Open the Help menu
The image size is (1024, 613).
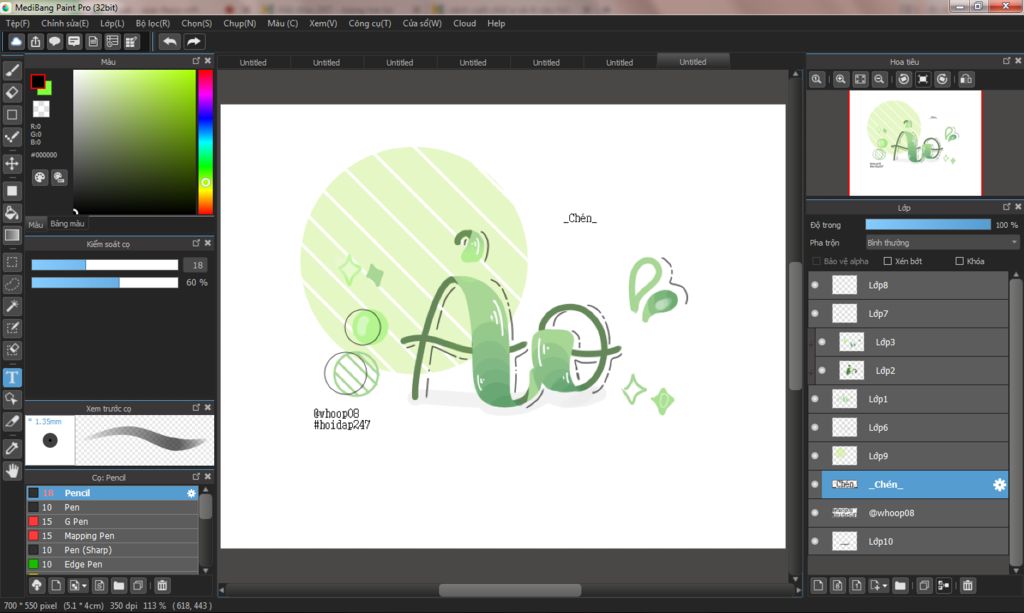[x=496, y=24]
